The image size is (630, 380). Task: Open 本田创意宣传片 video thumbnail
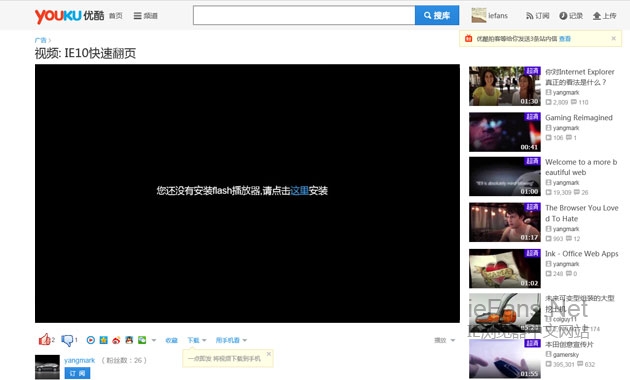(x=505, y=358)
